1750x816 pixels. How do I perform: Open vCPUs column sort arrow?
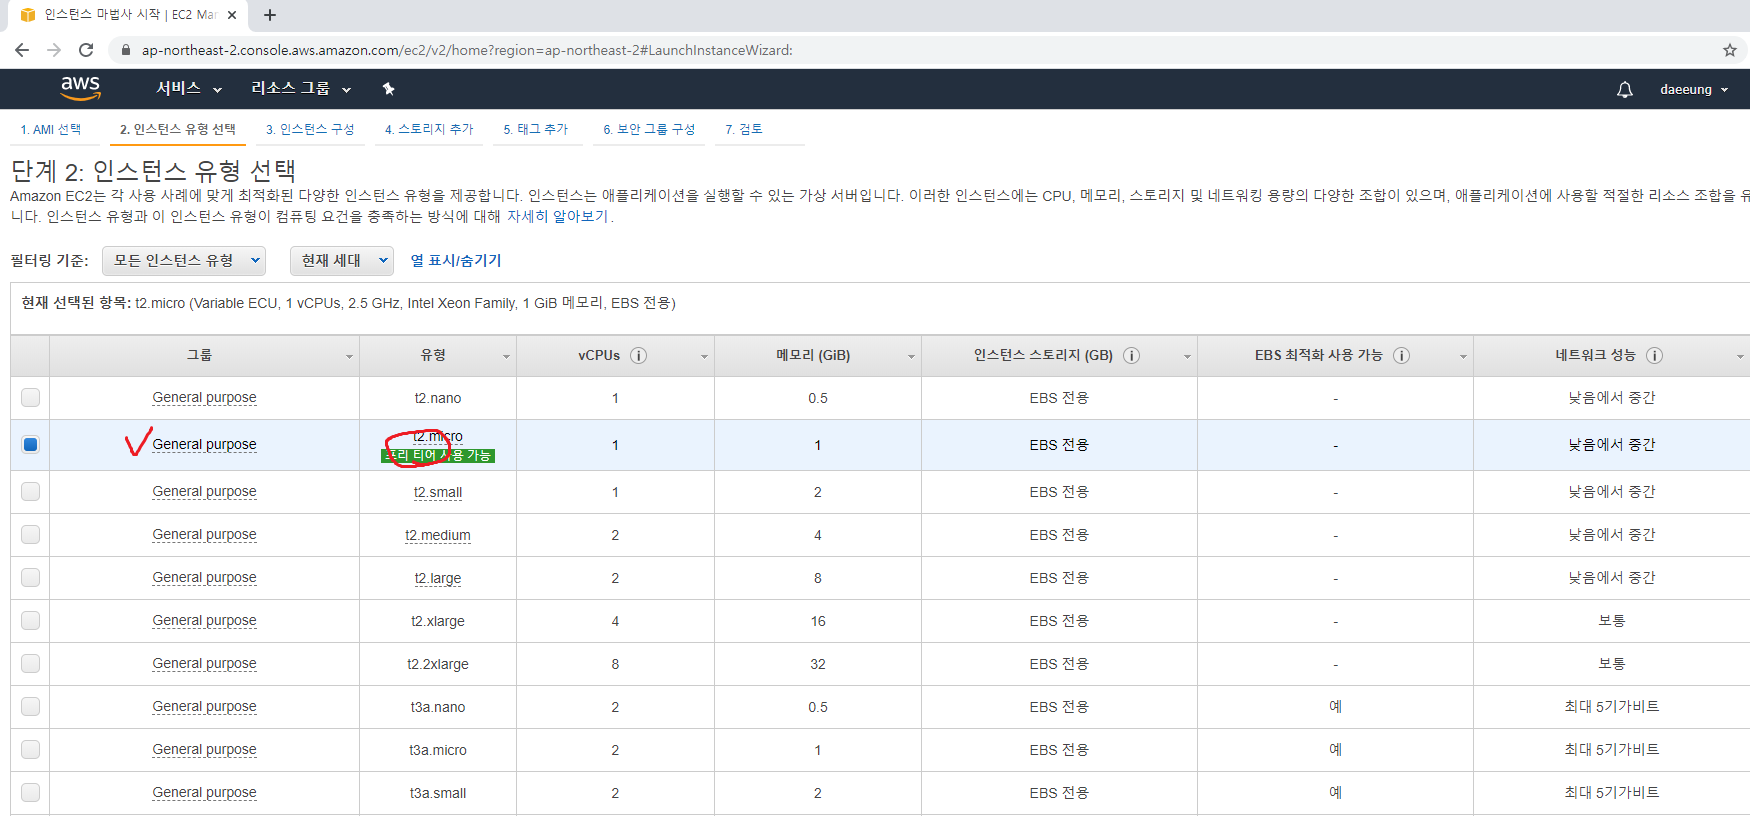(704, 357)
